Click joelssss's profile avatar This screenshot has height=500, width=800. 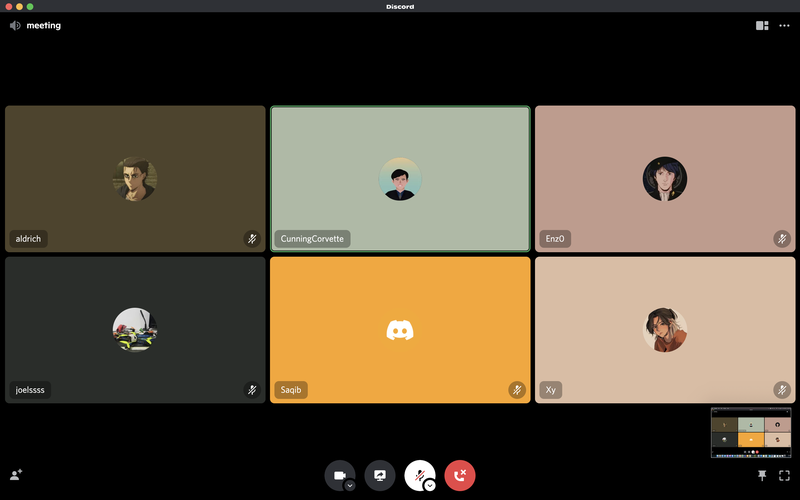135,329
